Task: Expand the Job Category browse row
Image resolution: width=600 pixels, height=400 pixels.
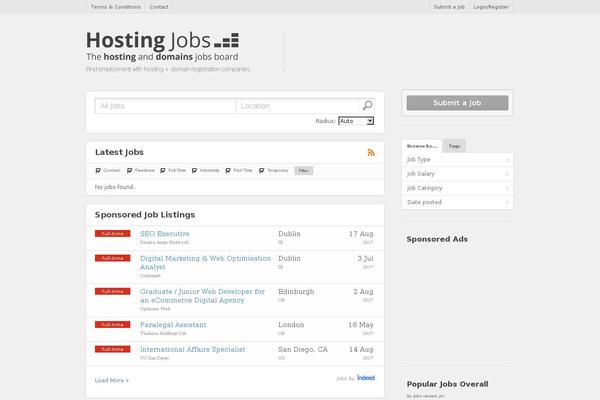Action: point(457,188)
